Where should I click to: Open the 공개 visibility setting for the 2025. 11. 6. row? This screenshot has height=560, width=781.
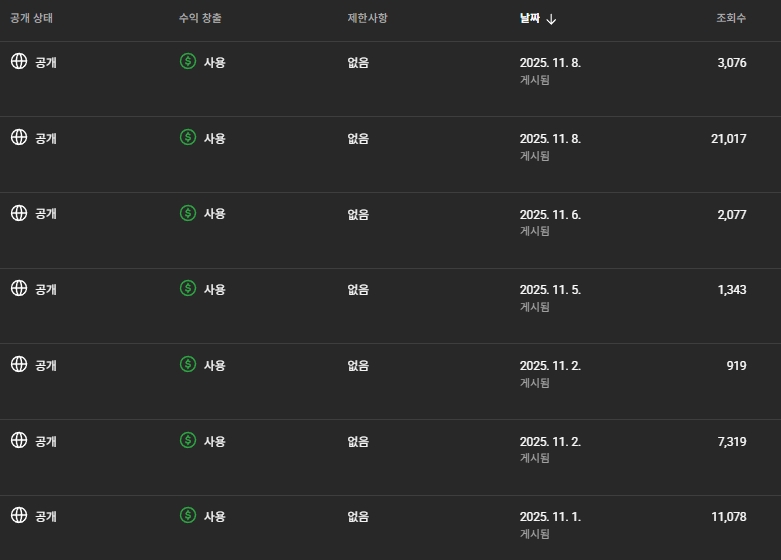46,214
